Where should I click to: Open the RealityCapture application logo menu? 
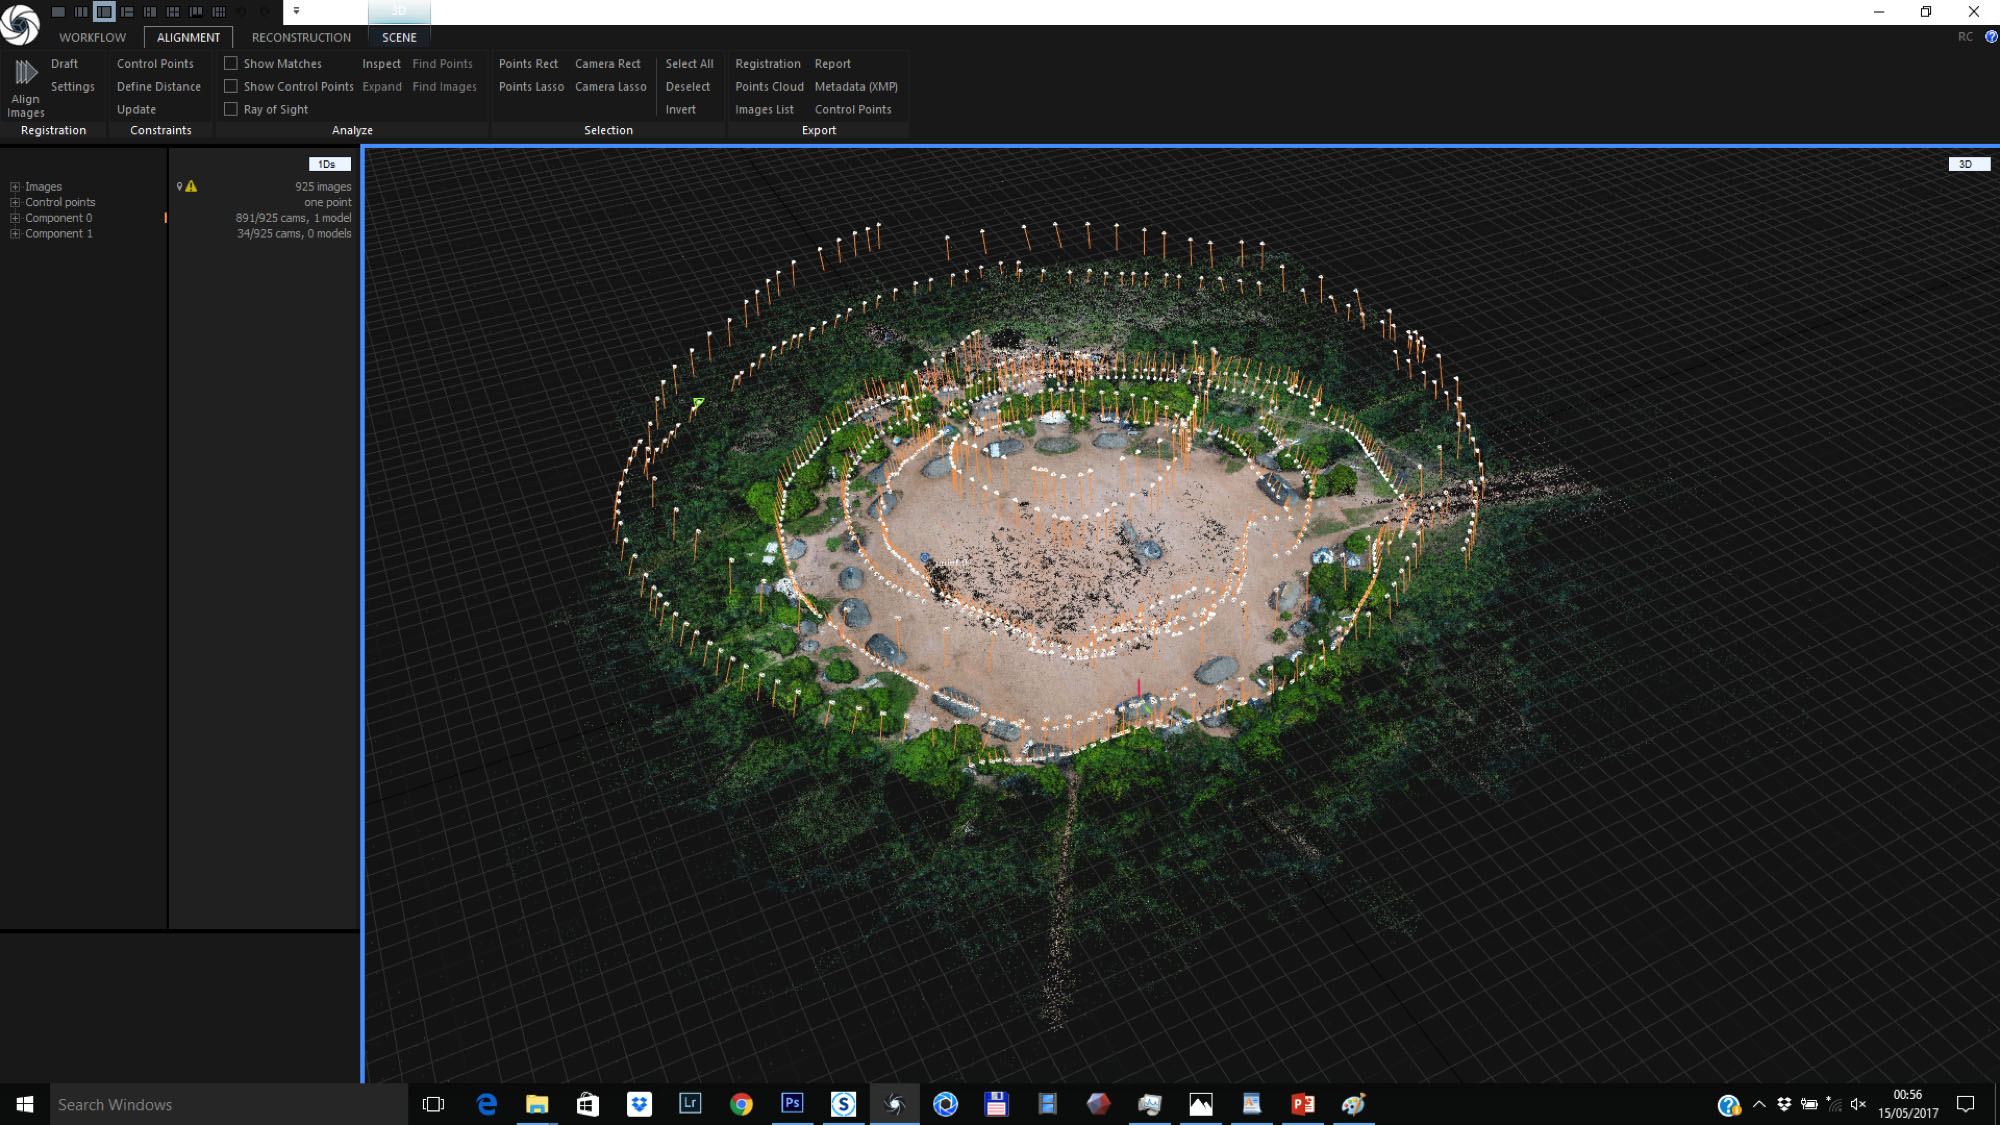click(20, 24)
